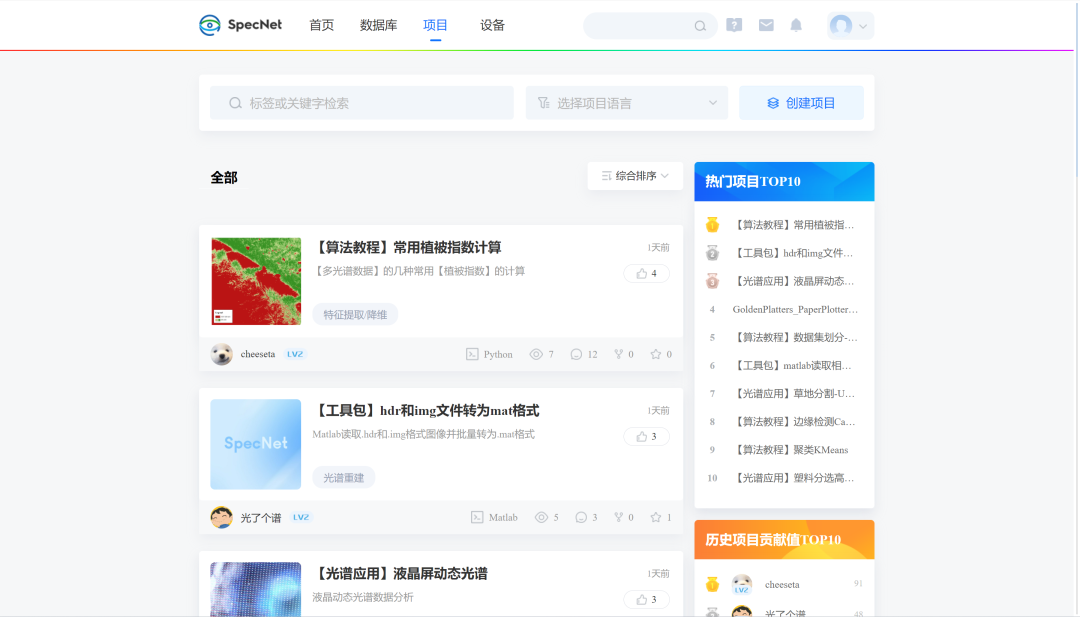The width and height of the screenshot is (1080, 617).
Task: Click the fork icon on the Matlab project
Action: (620, 517)
